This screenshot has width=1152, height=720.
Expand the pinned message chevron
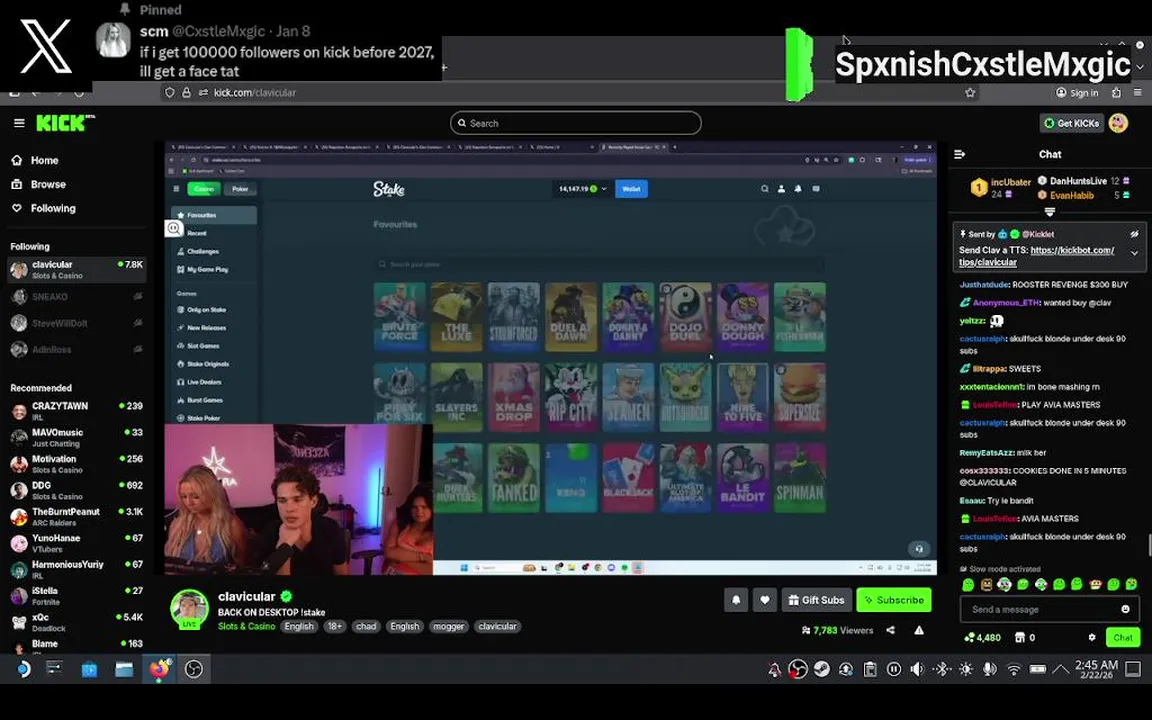[1134, 253]
